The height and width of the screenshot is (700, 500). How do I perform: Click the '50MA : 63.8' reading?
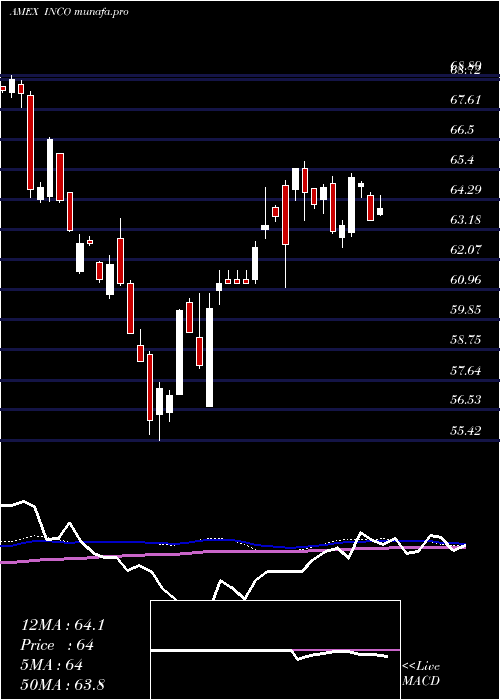62,684
